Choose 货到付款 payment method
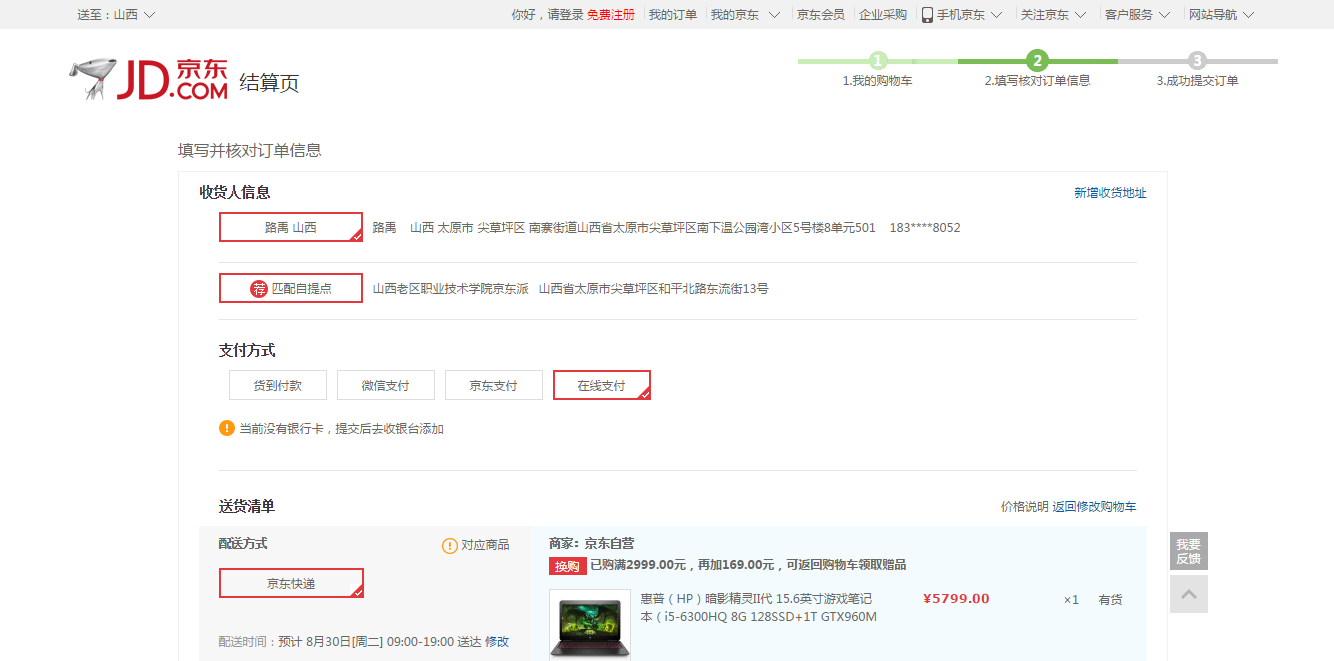This screenshot has width=1334, height=661. [277, 385]
